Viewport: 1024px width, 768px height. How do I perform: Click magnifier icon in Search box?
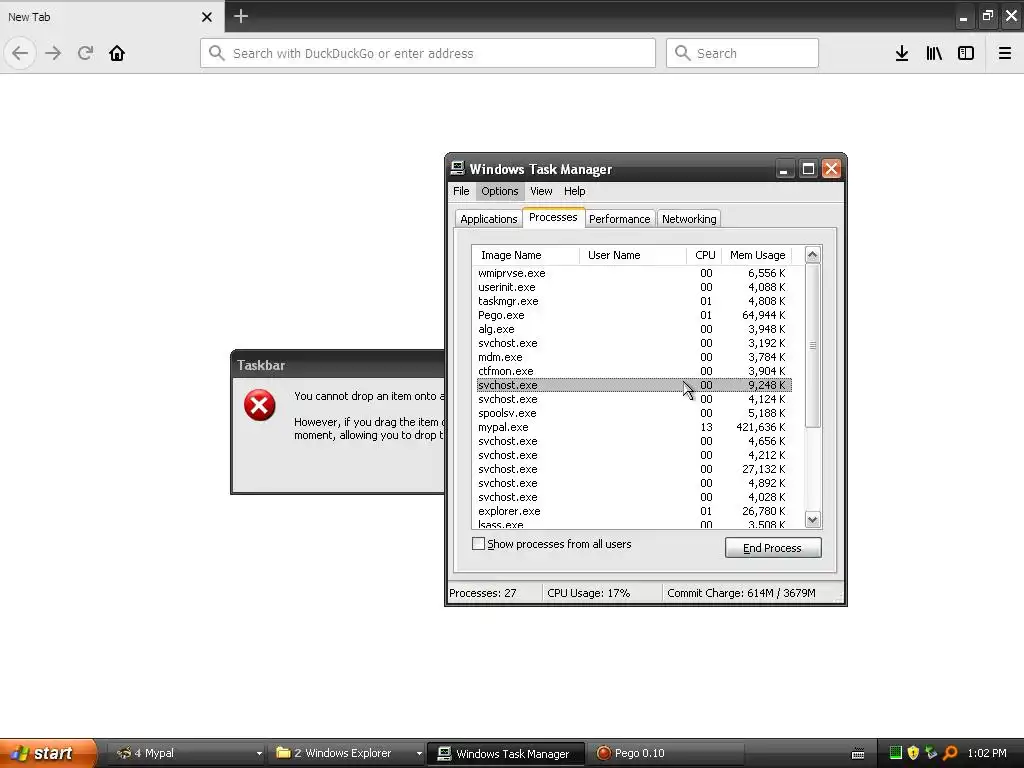pos(682,53)
